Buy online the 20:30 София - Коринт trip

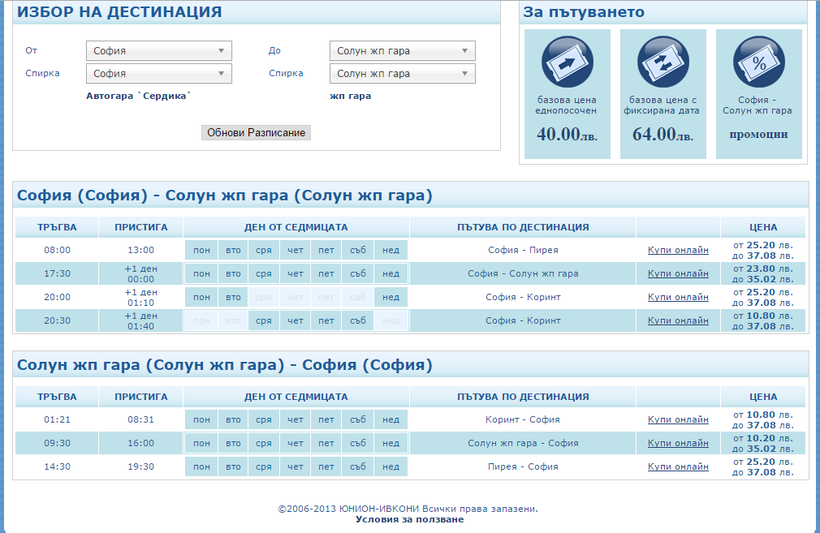[x=678, y=321]
